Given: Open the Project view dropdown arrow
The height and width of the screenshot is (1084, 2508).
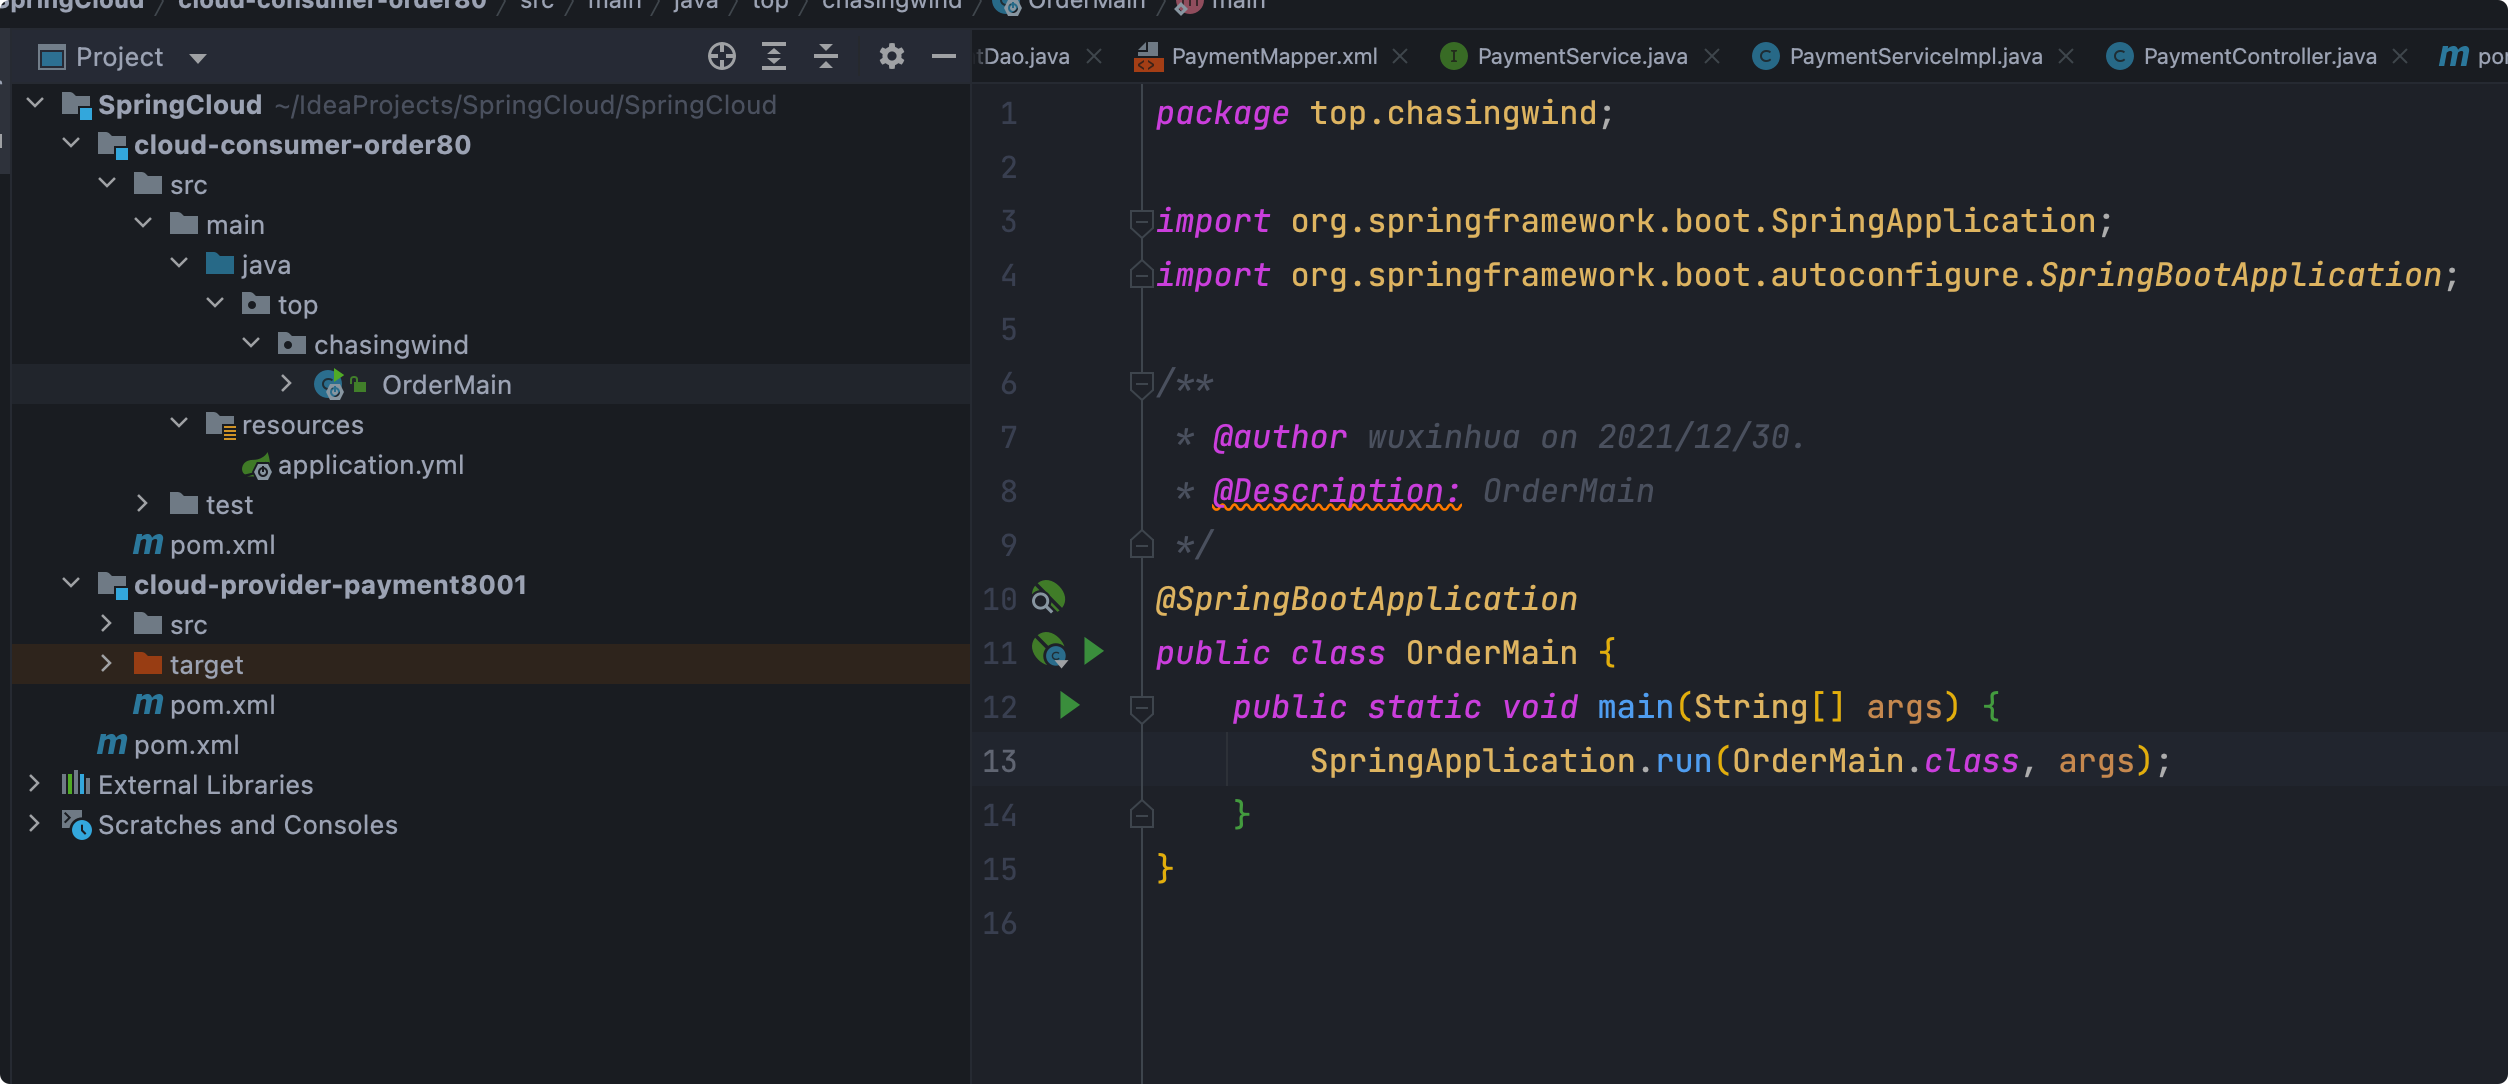Looking at the screenshot, I should click(x=198, y=58).
